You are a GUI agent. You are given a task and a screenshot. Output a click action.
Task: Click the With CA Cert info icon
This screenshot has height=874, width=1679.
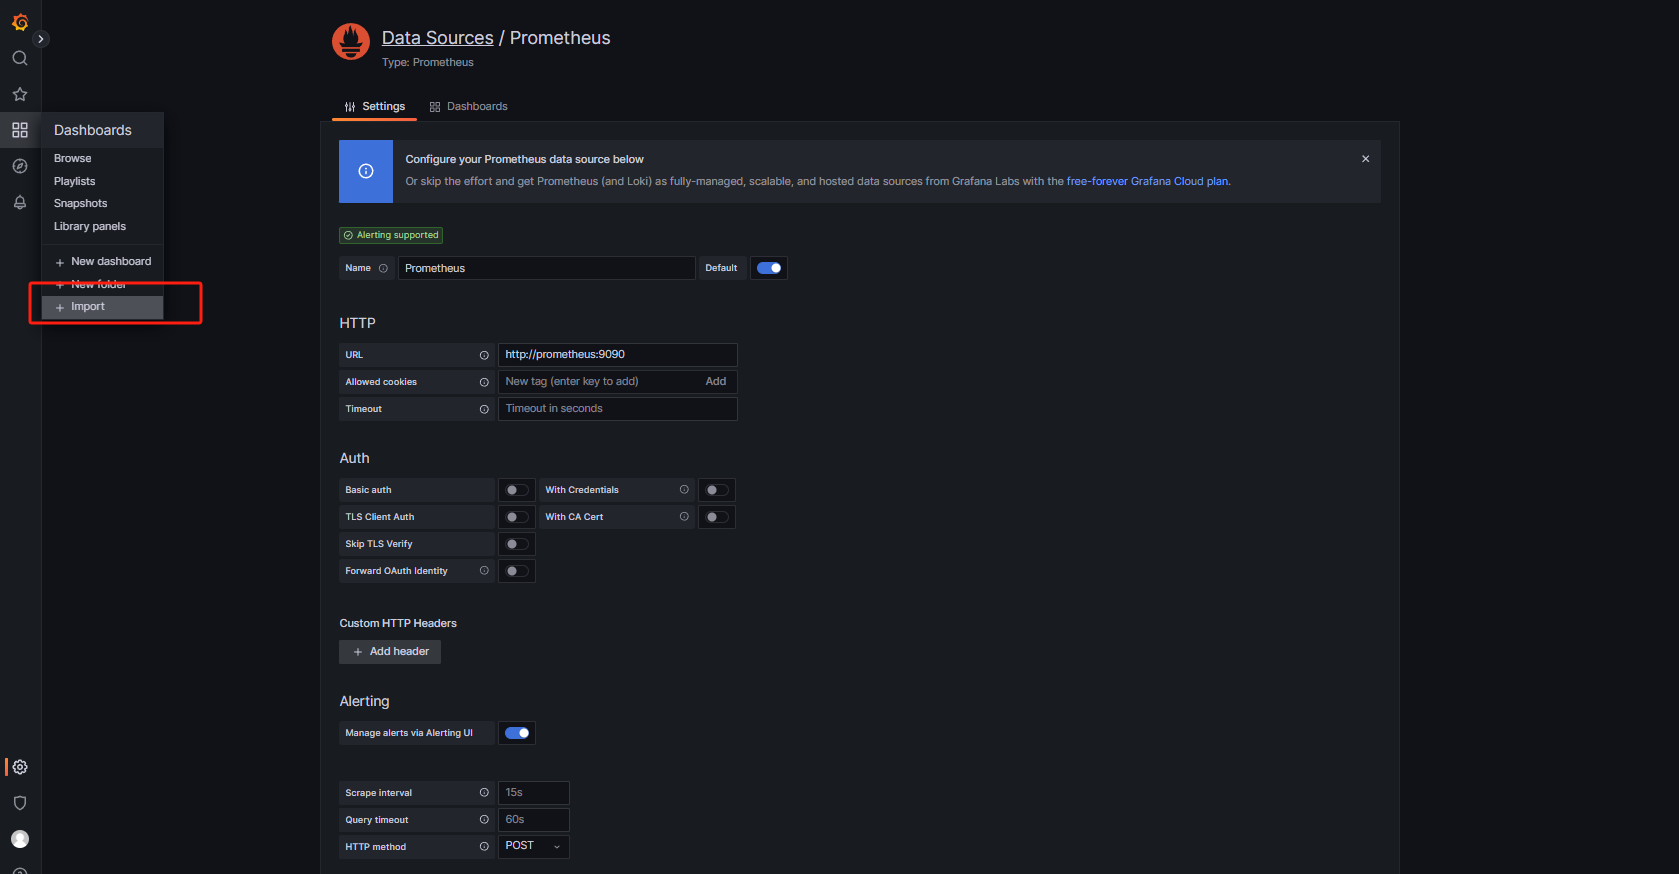pyautogui.click(x=684, y=517)
